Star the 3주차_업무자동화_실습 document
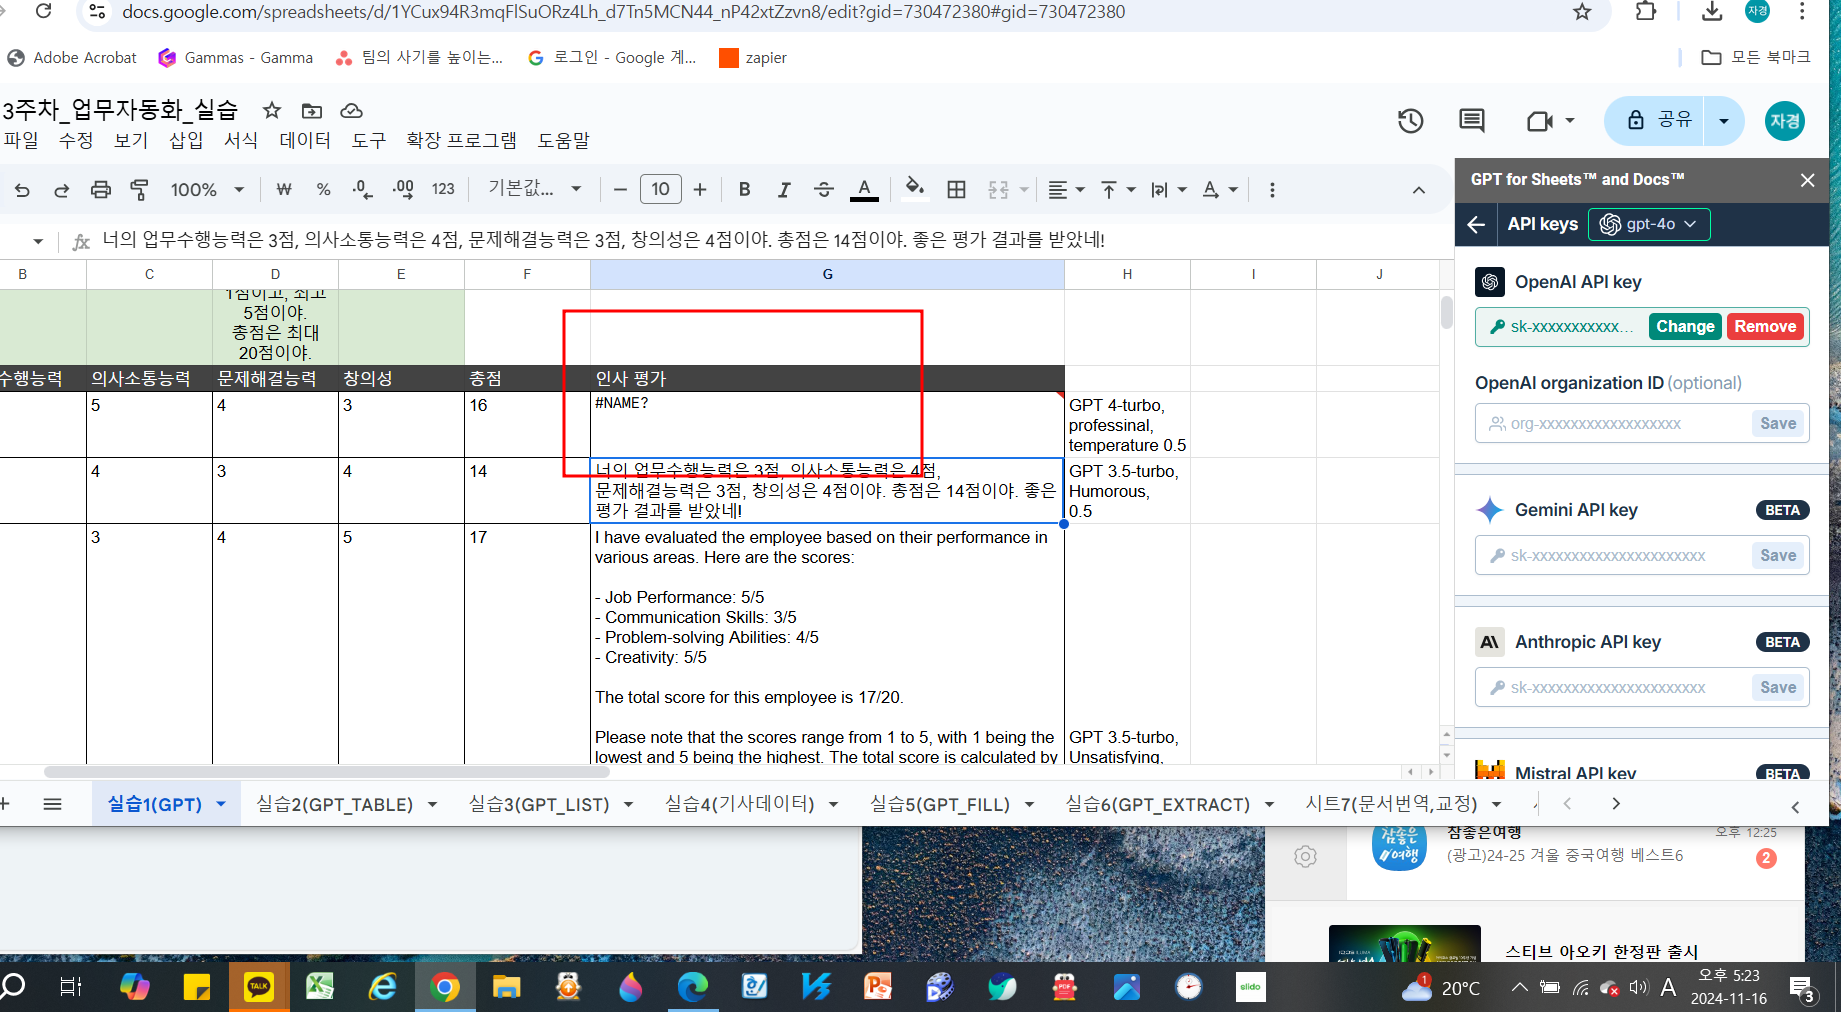 point(272,111)
